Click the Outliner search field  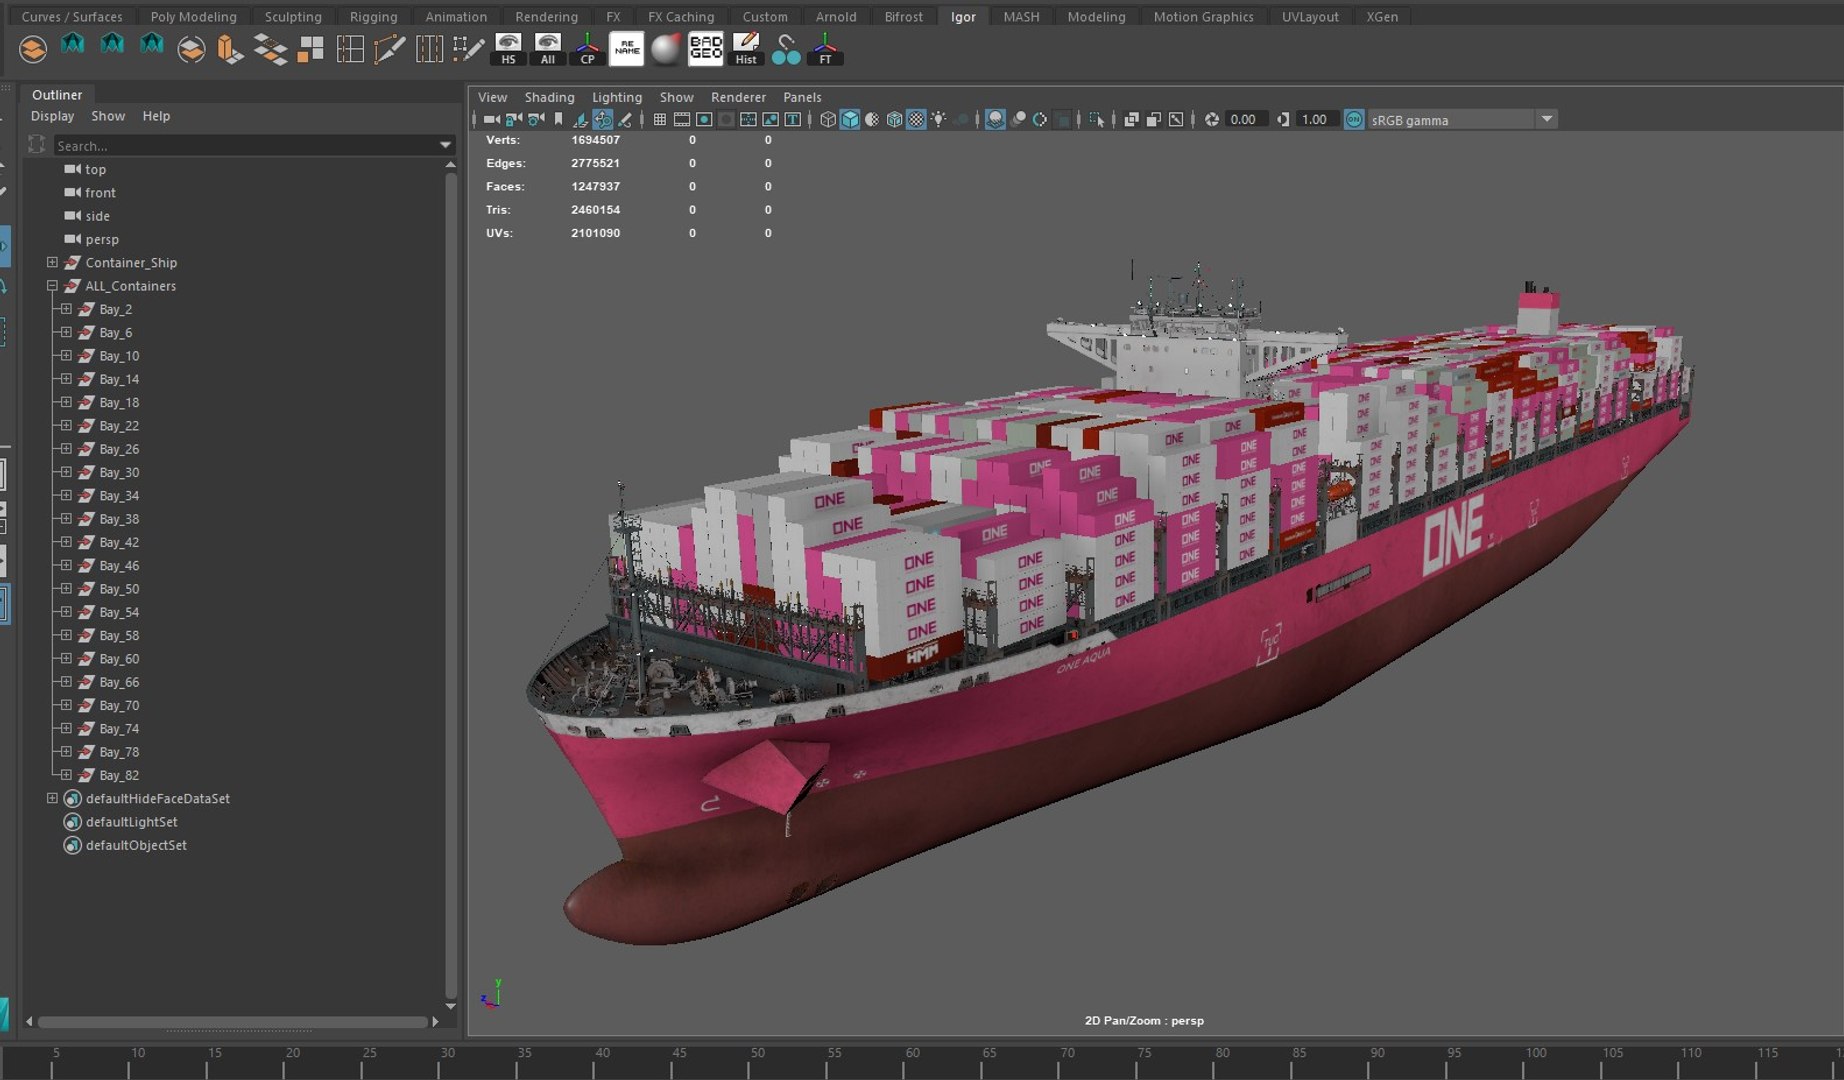pyautogui.click(x=243, y=145)
